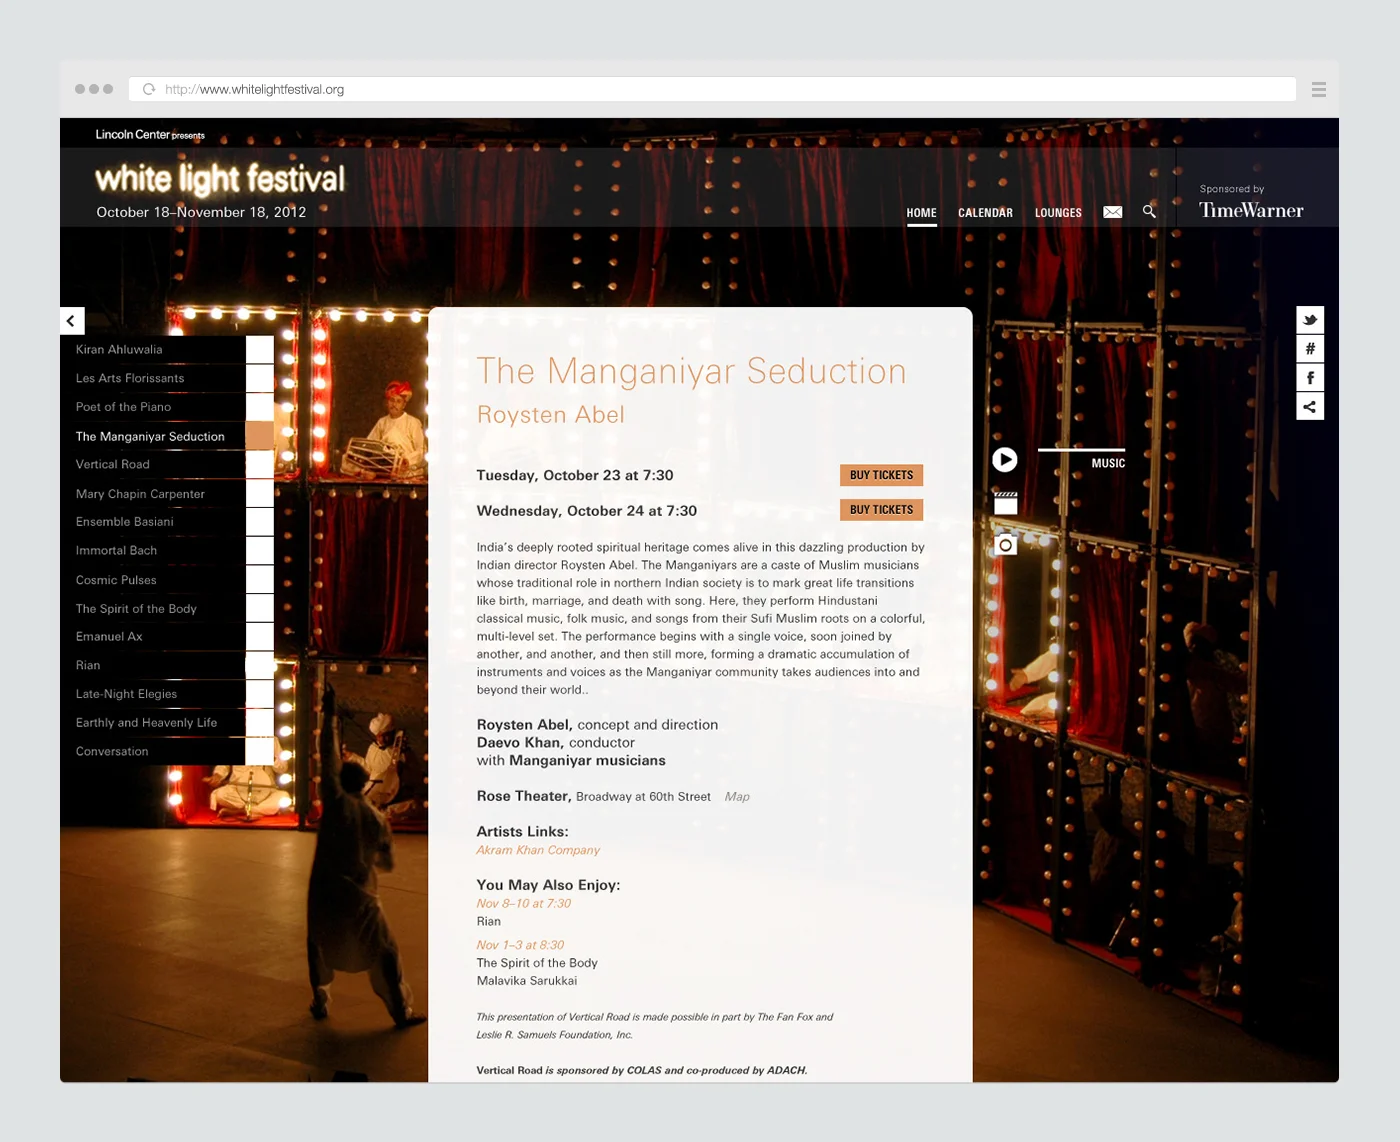
Task: Open the Akram Khan Company link
Action: coord(538,849)
